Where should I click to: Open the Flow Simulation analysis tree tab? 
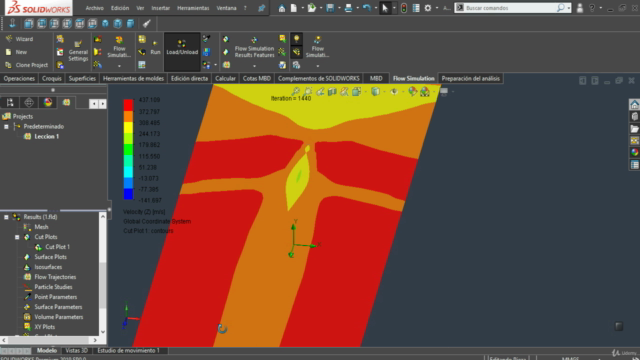tap(66, 102)
